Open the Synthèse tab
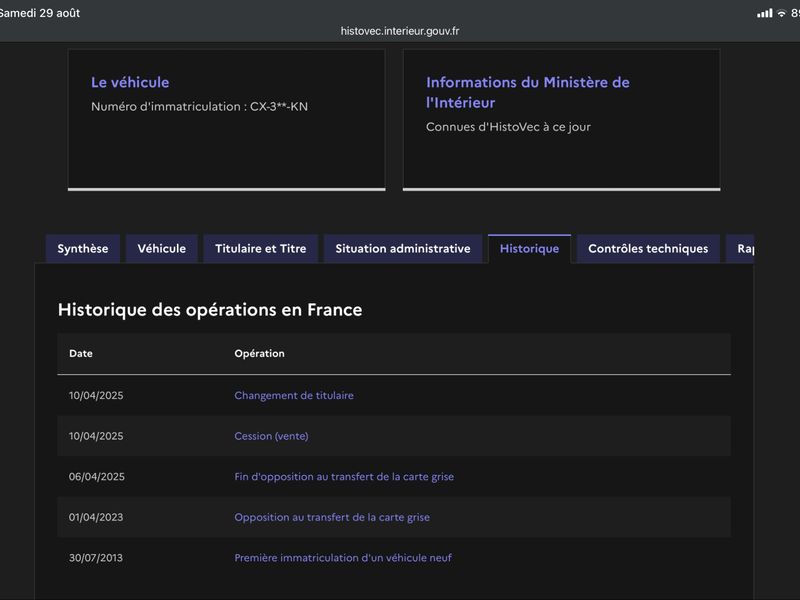The image size is (800, 600). click(x=83, y=248)
